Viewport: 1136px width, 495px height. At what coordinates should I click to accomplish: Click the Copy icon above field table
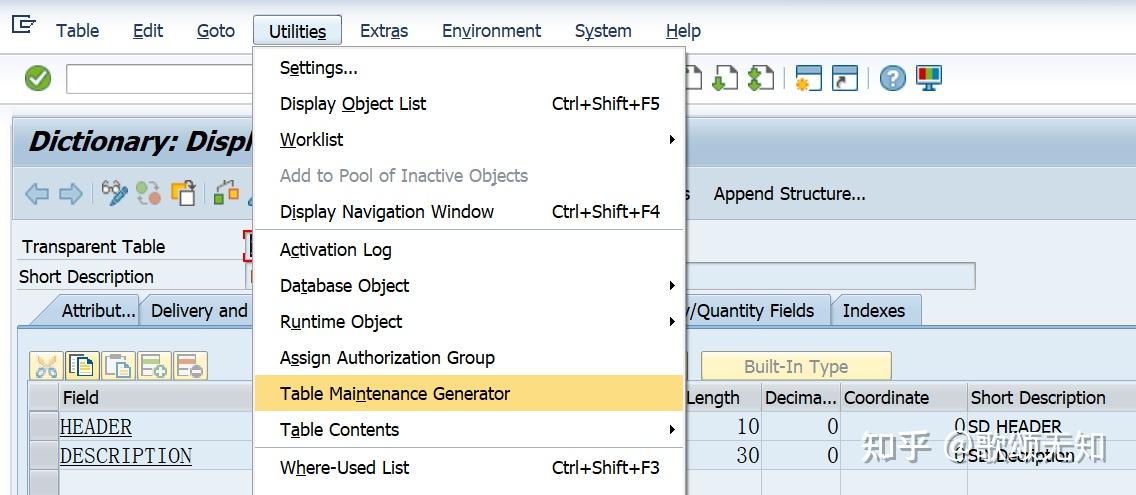[x=82, y=366]
